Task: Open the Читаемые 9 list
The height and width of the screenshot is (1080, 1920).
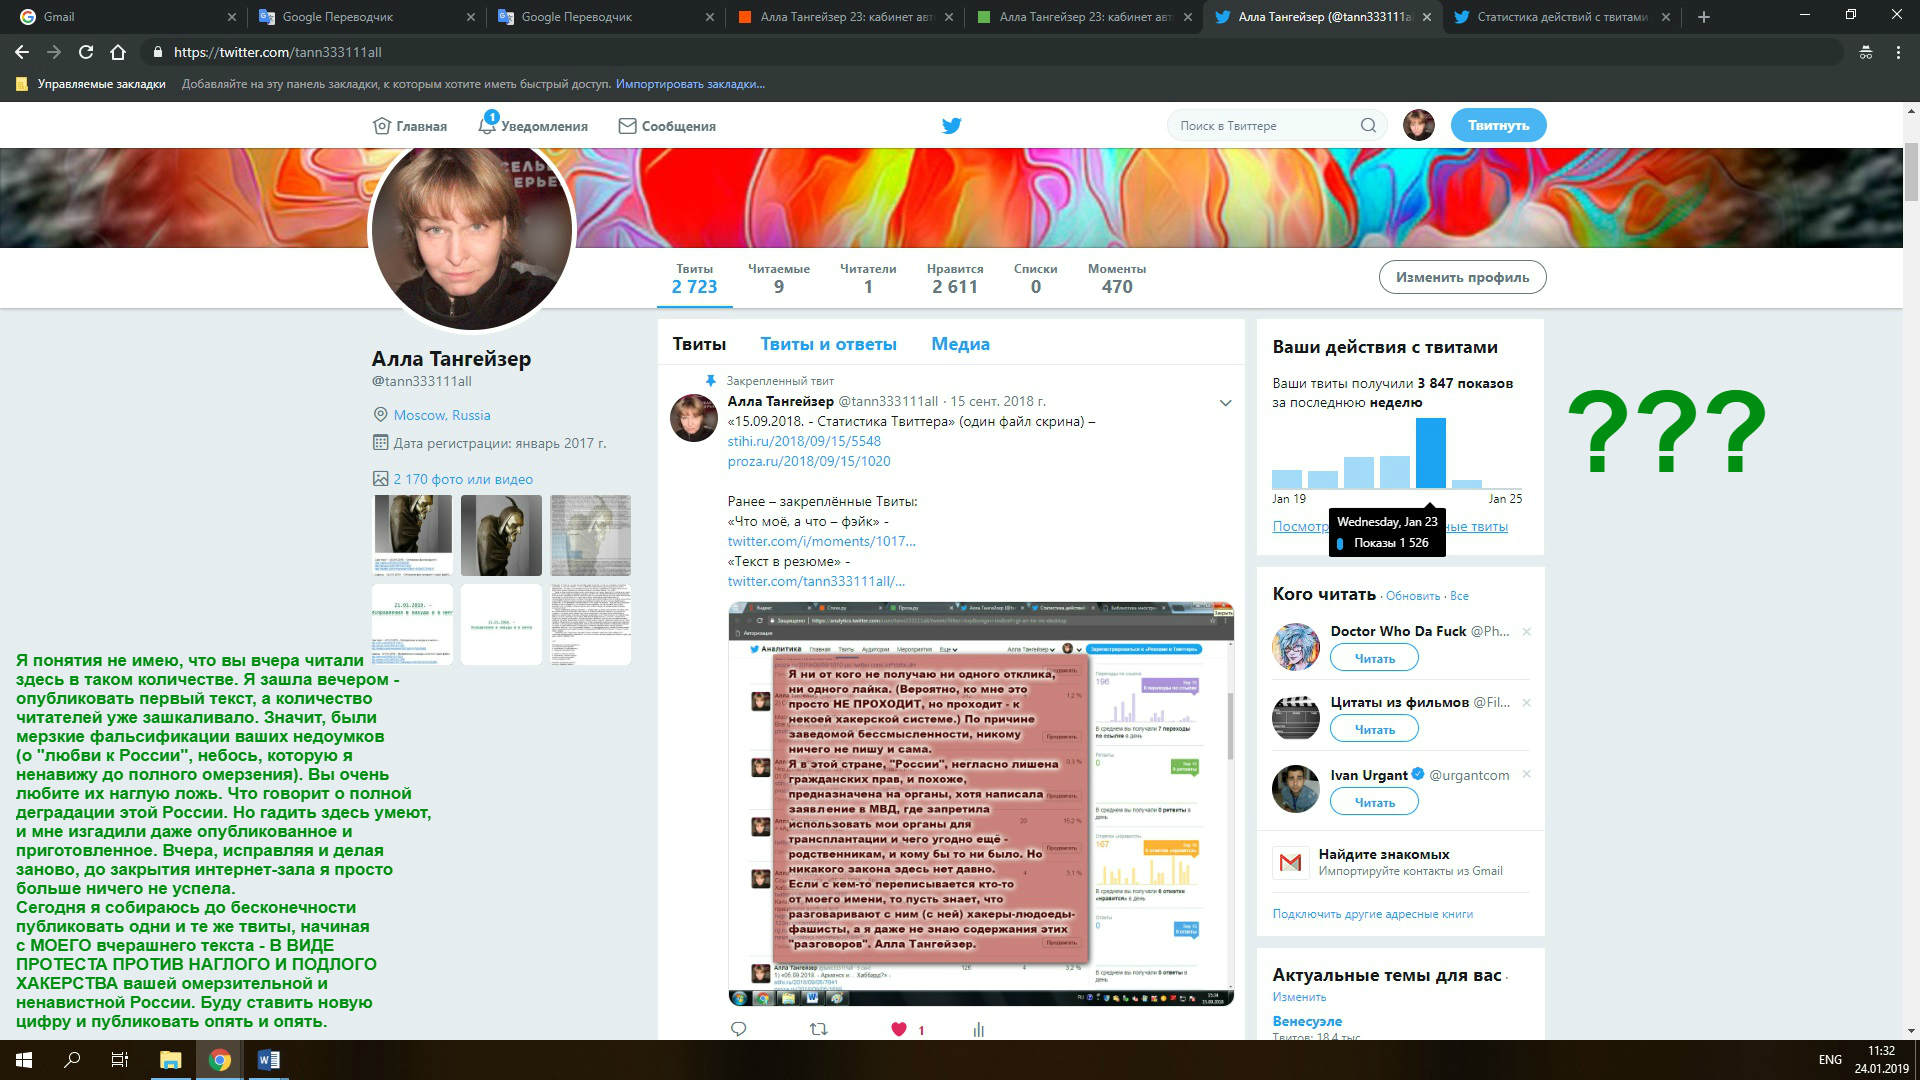Action: click(x=778, y=279)
